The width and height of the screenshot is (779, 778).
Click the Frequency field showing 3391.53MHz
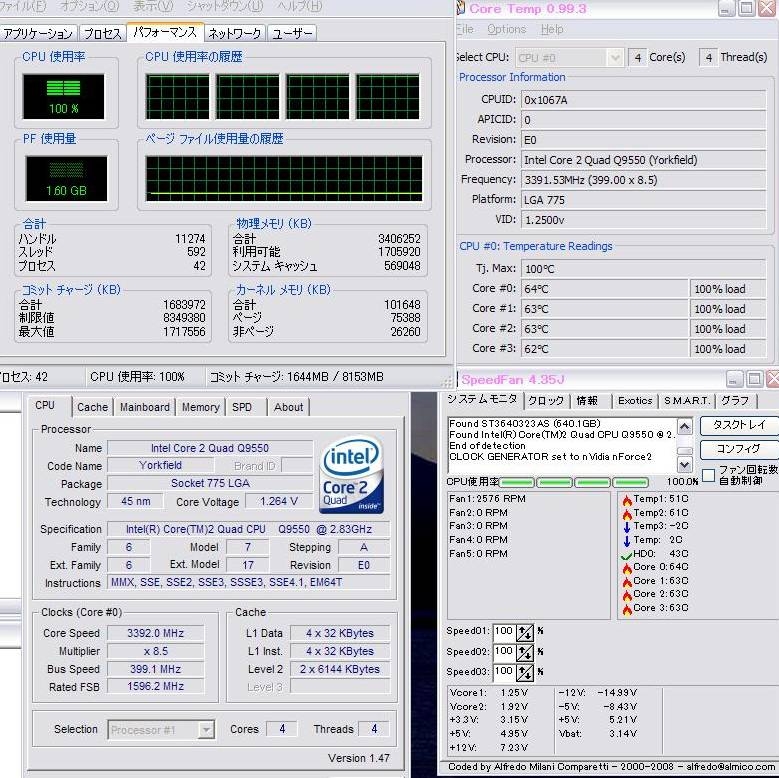coord(643,180)
